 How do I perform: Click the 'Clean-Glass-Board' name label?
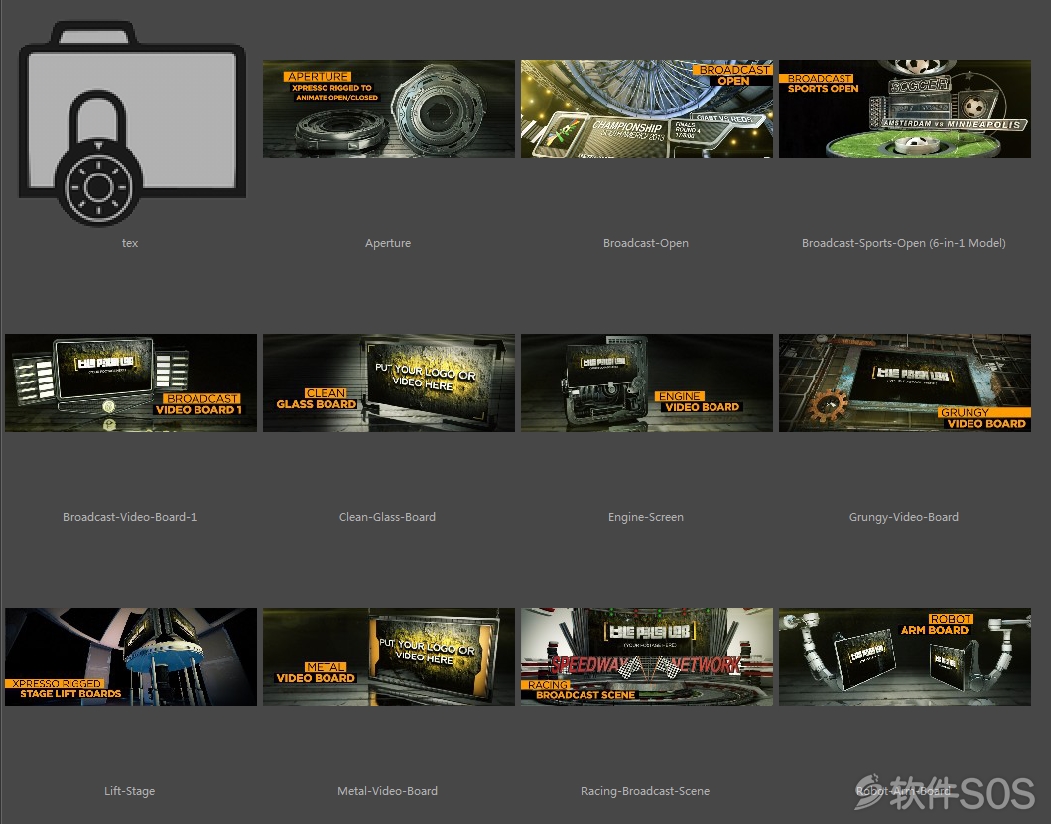[387, 517]
